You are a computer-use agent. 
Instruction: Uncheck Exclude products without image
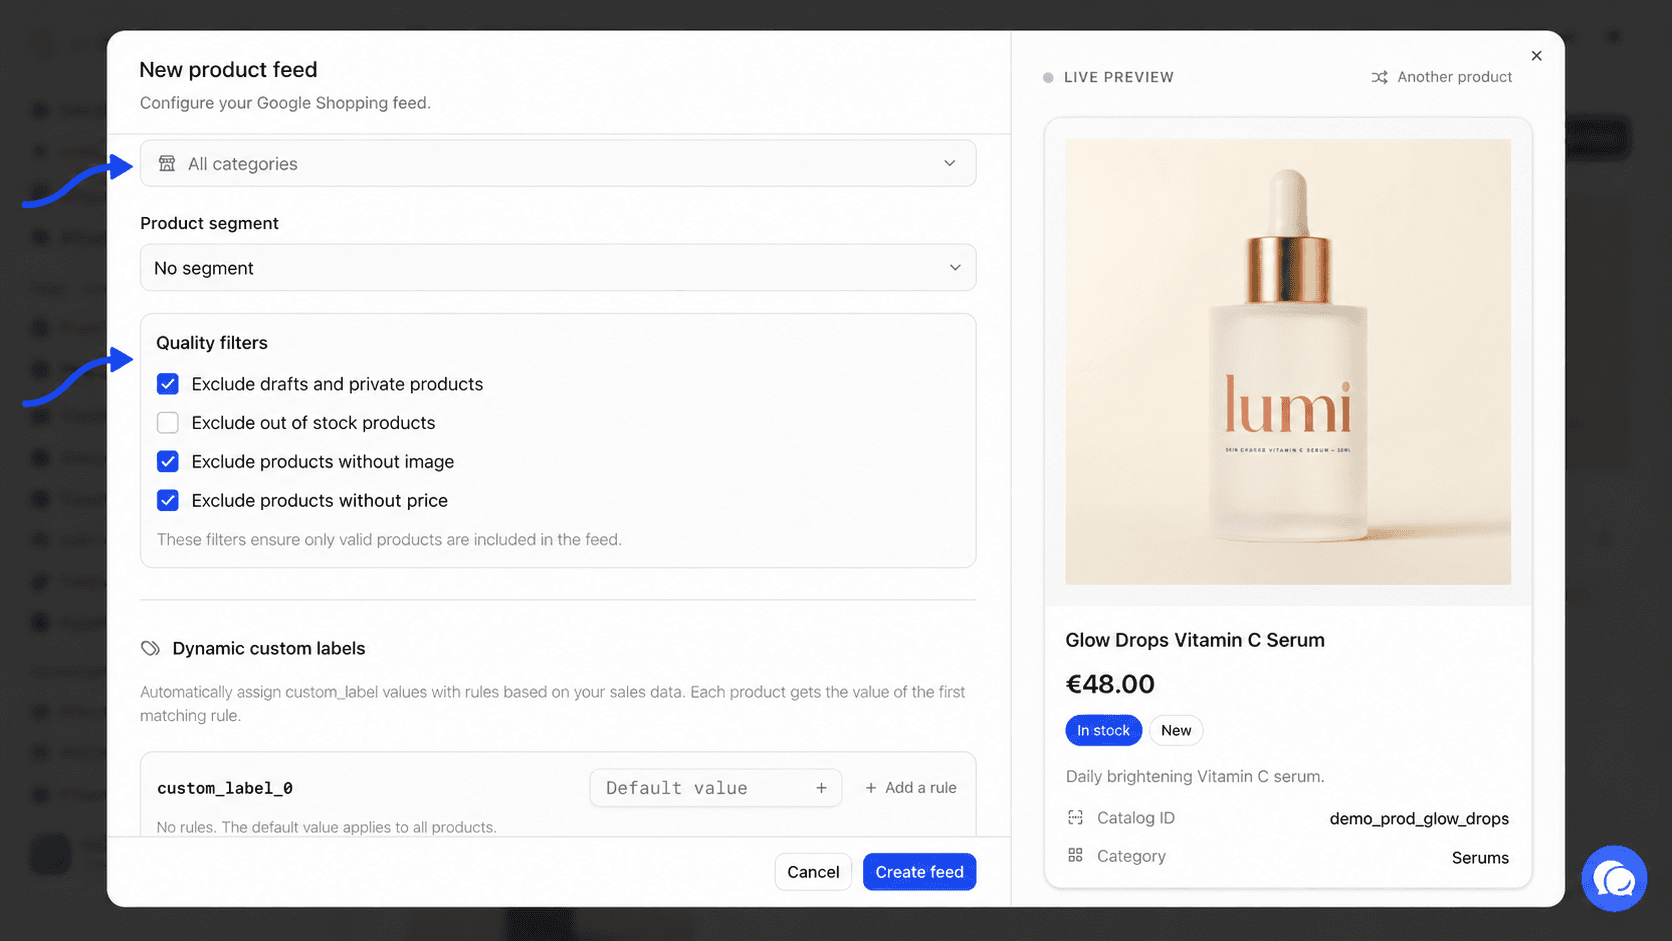168,462
